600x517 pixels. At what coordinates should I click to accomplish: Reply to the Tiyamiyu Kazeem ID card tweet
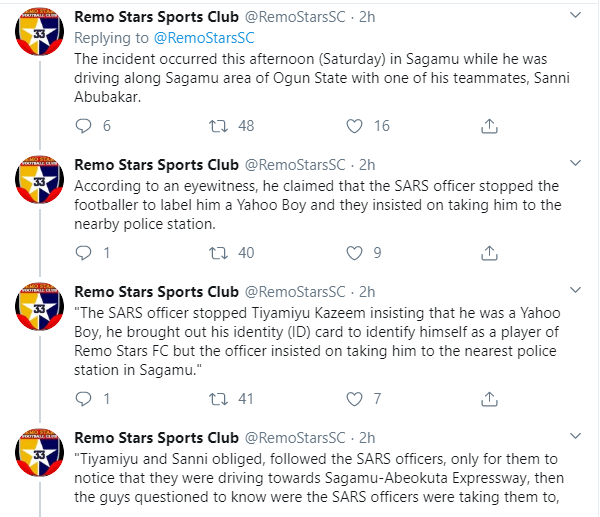click(84, 399)
